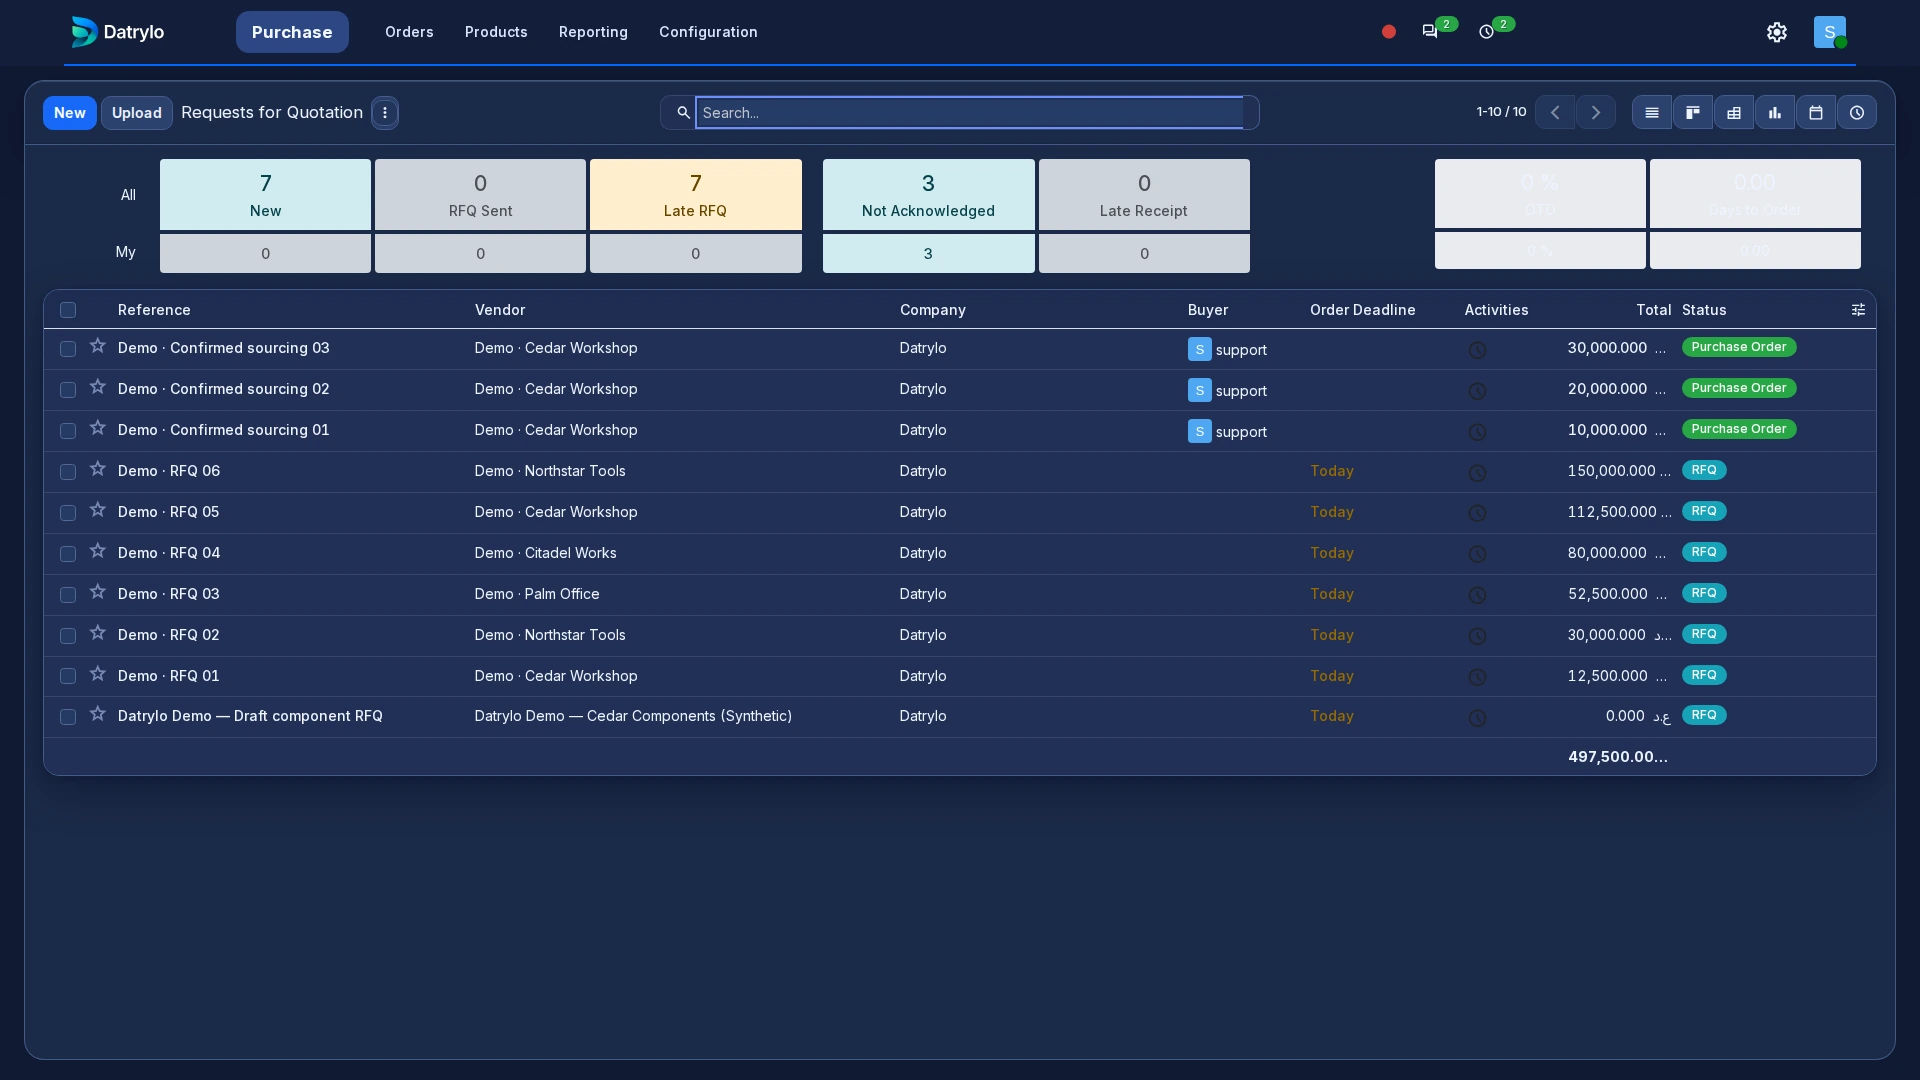The image size is (1920, 1080).
Task: Go to the next page of records
Action: click(x=1596, y=113)
